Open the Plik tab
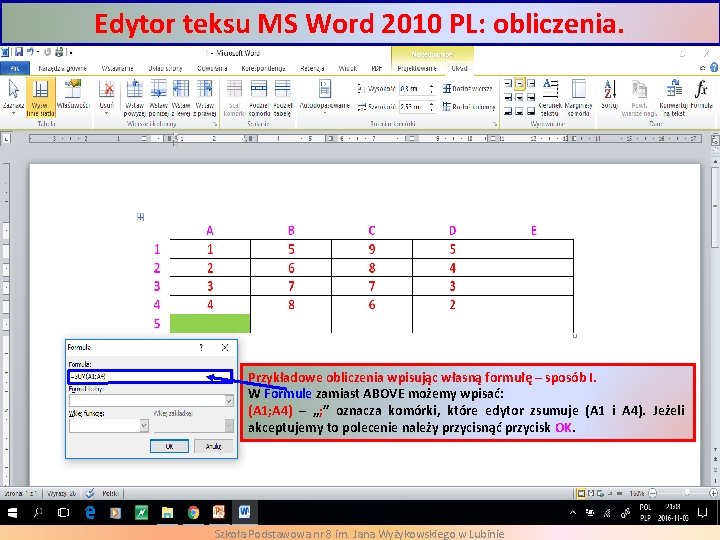Viewport: 720px width, 540px height. [x=15, y=68]
